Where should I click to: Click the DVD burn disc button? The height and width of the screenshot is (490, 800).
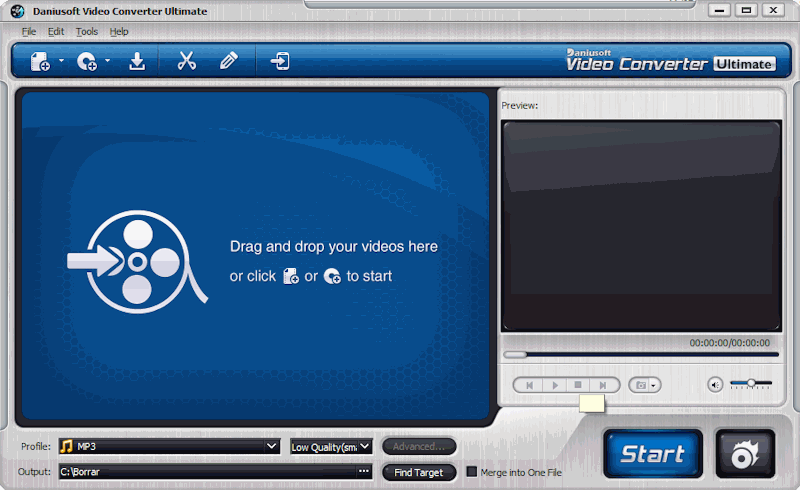(x=745, y=454)
